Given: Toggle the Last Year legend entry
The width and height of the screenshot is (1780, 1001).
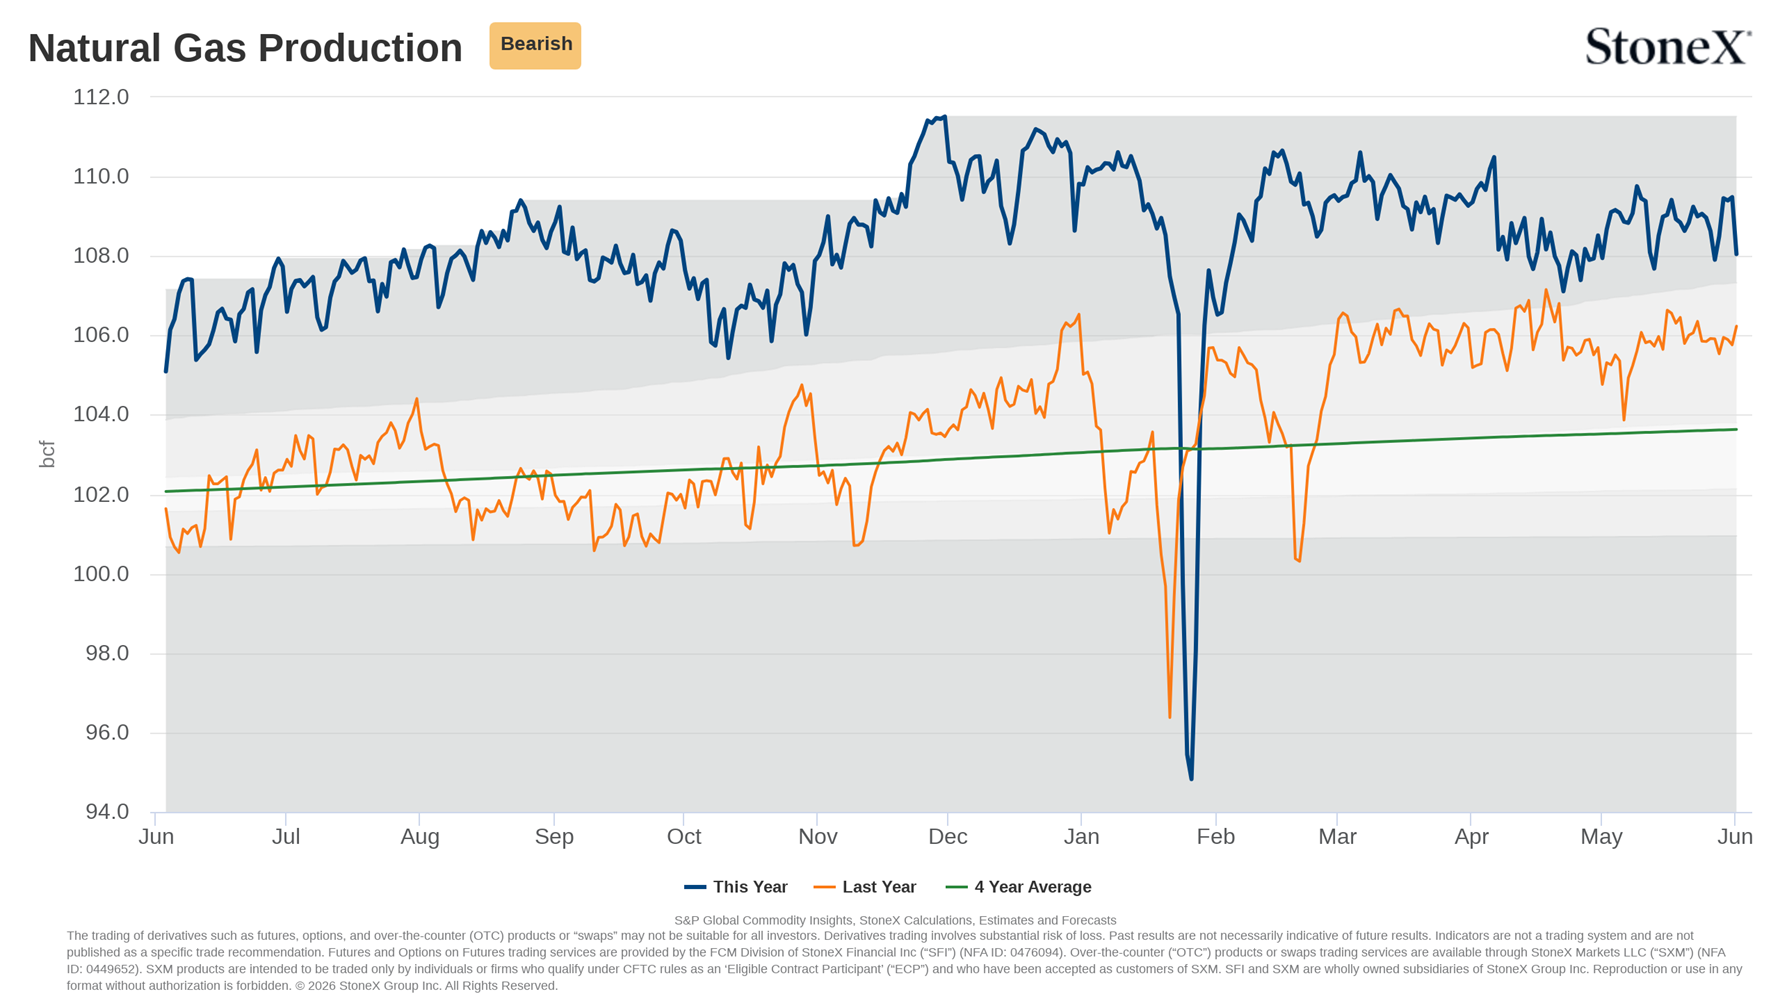Looking at the screenshot, I should pos(865,887).
